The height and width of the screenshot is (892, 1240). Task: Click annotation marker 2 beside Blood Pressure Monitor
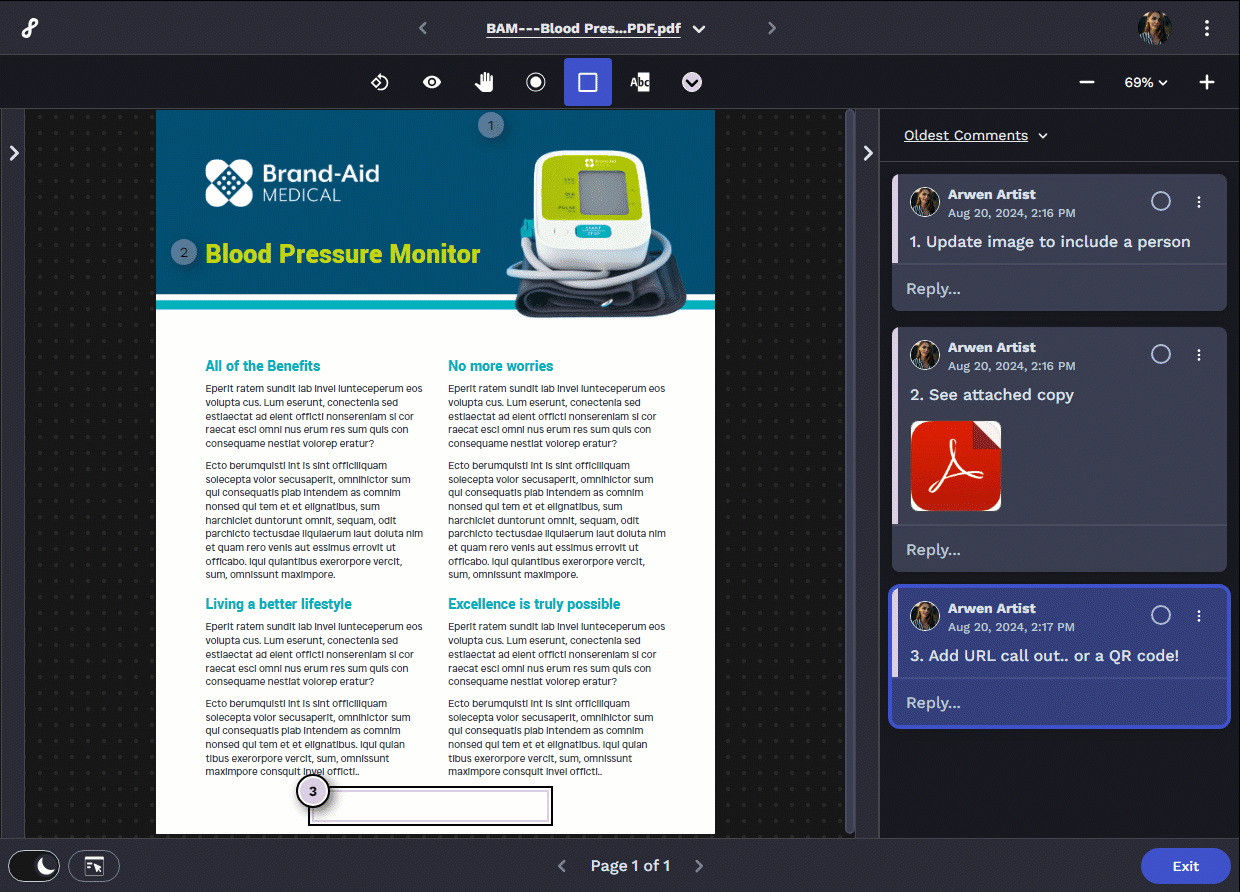(183, 253)
